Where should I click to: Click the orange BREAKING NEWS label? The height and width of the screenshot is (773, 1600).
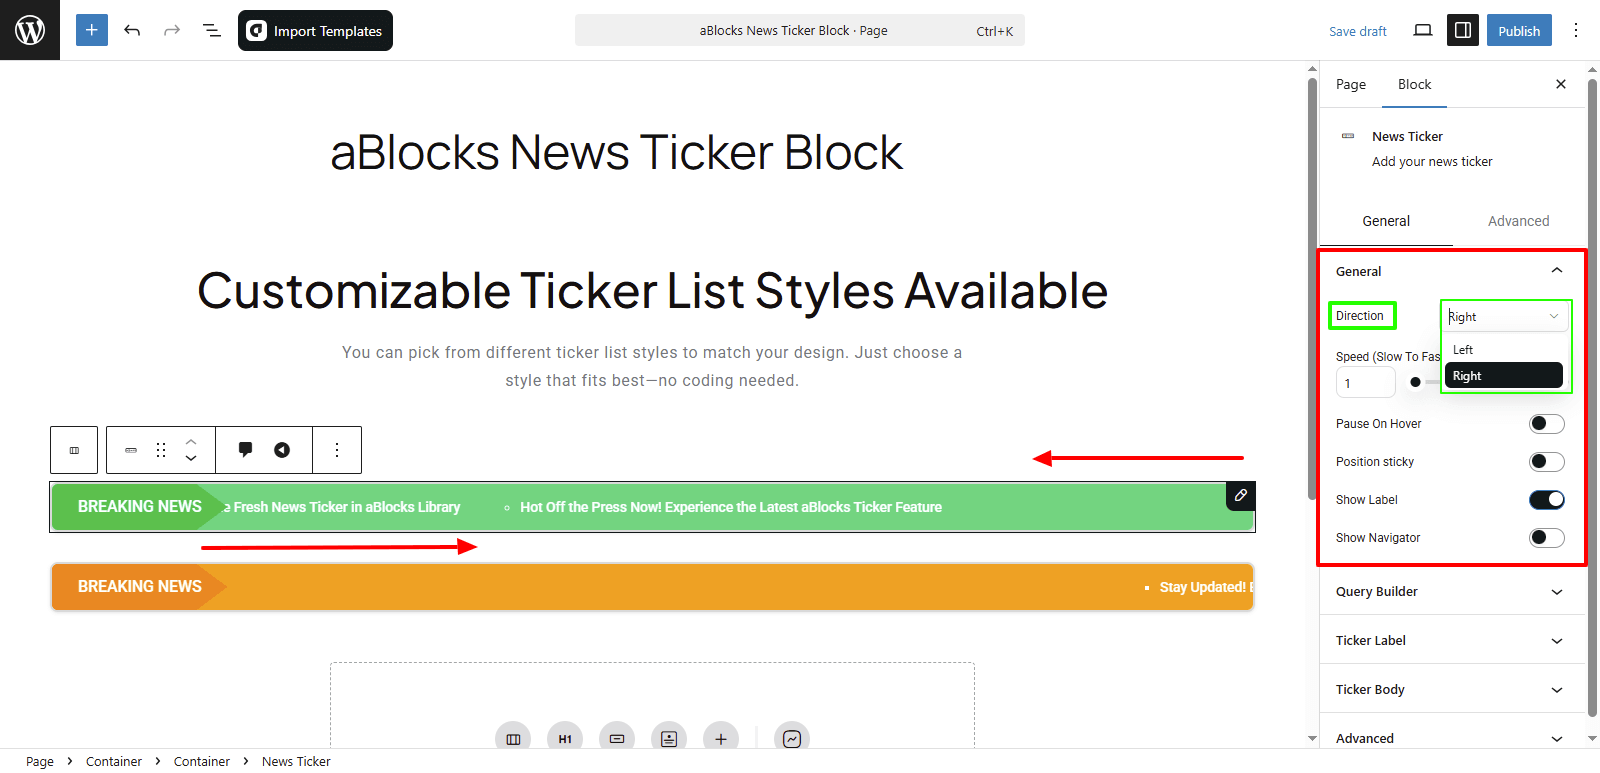[x=140, y=587]
